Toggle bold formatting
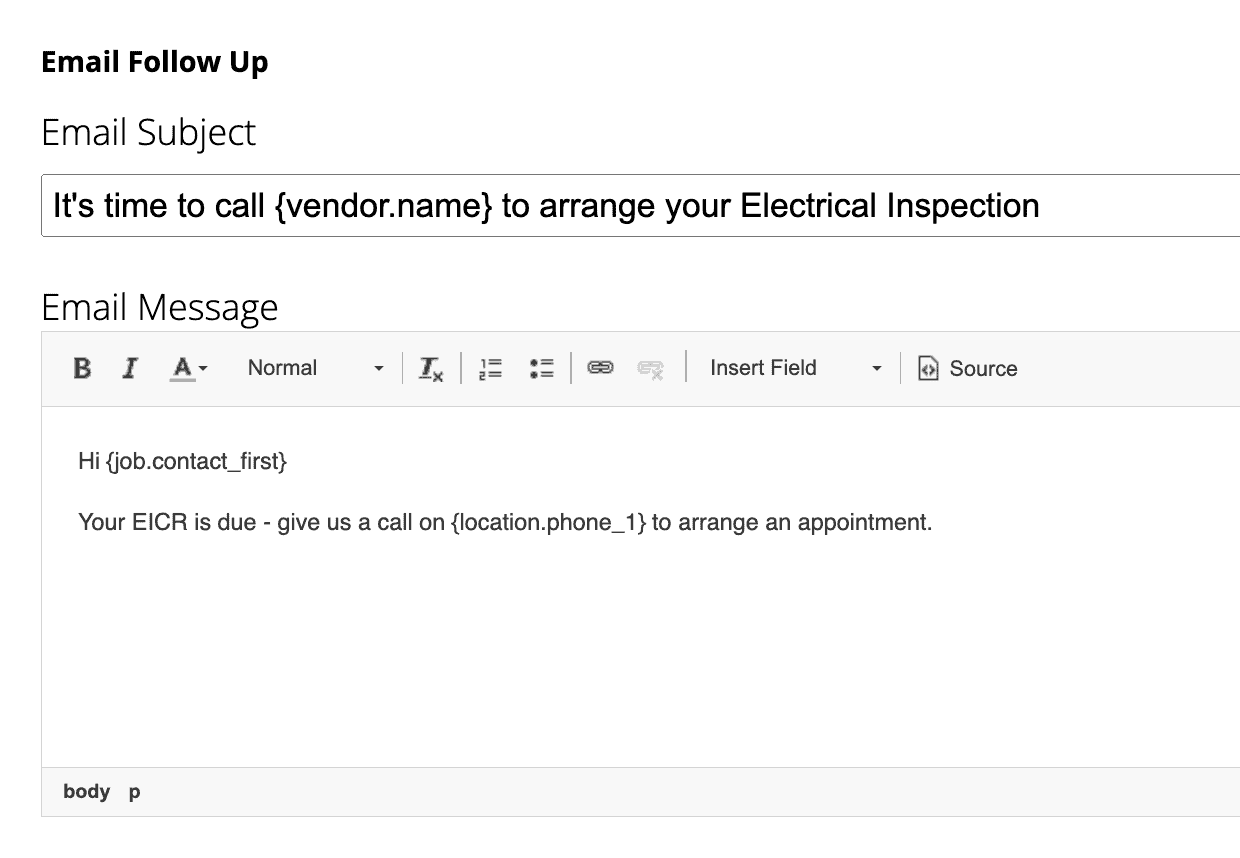 coord(82,368)
